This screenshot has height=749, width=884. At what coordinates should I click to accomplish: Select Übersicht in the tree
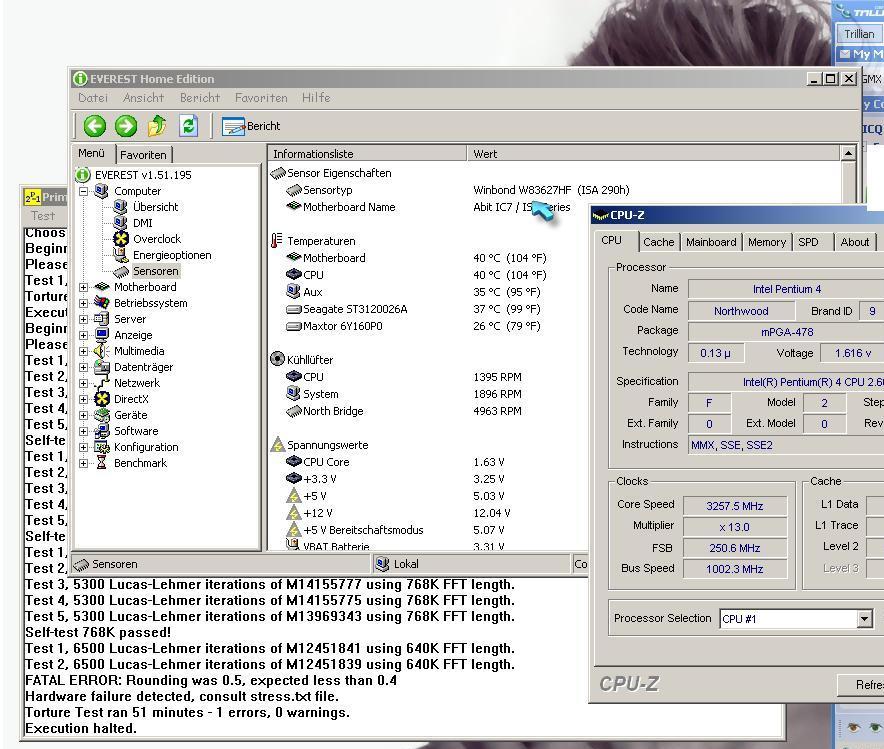(x=155, y=207)
